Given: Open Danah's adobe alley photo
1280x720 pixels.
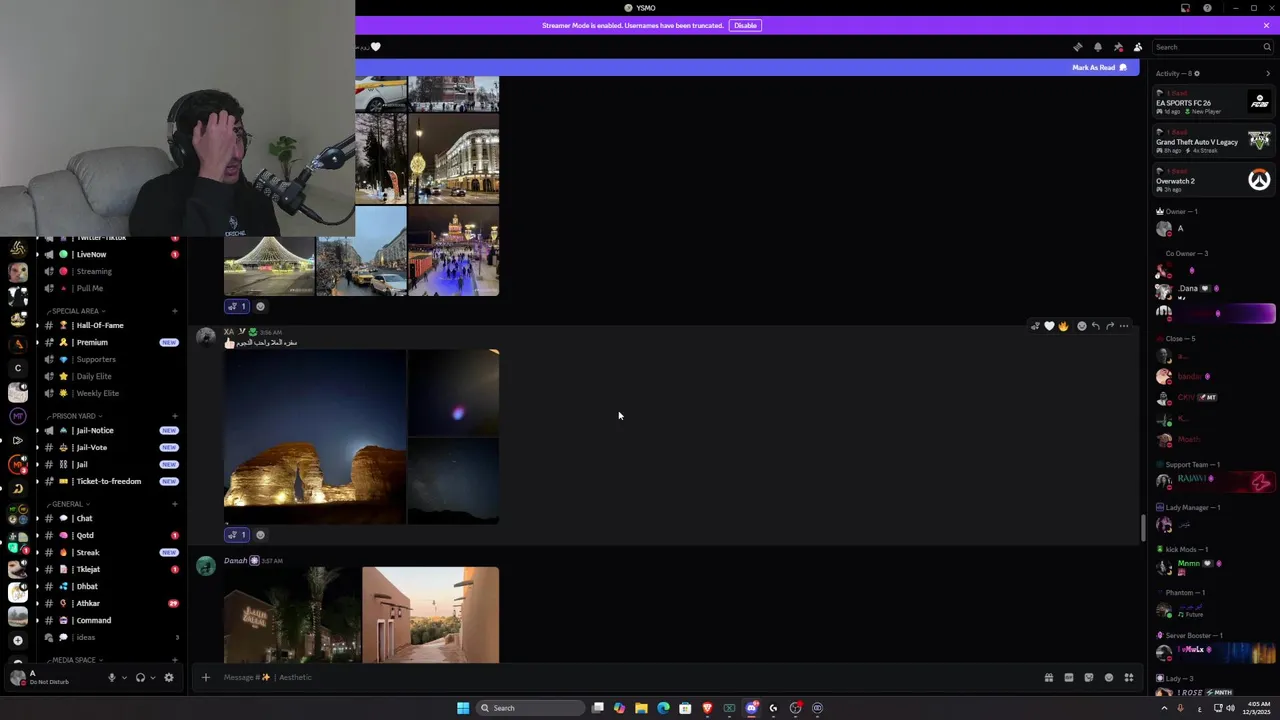Looking at the screenshot, I should tap(430, 615).
